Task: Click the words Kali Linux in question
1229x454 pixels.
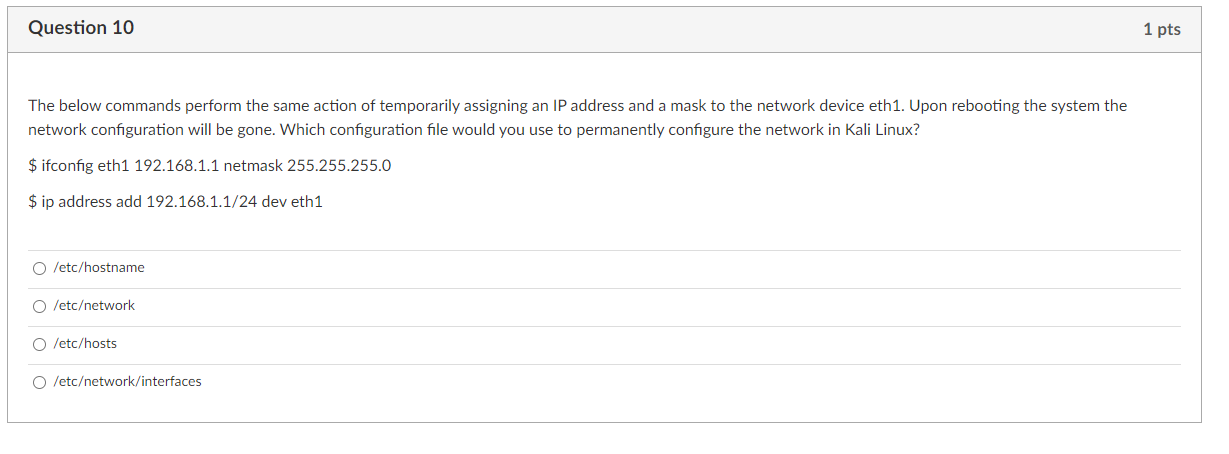Action: click(x=876, y=130)
